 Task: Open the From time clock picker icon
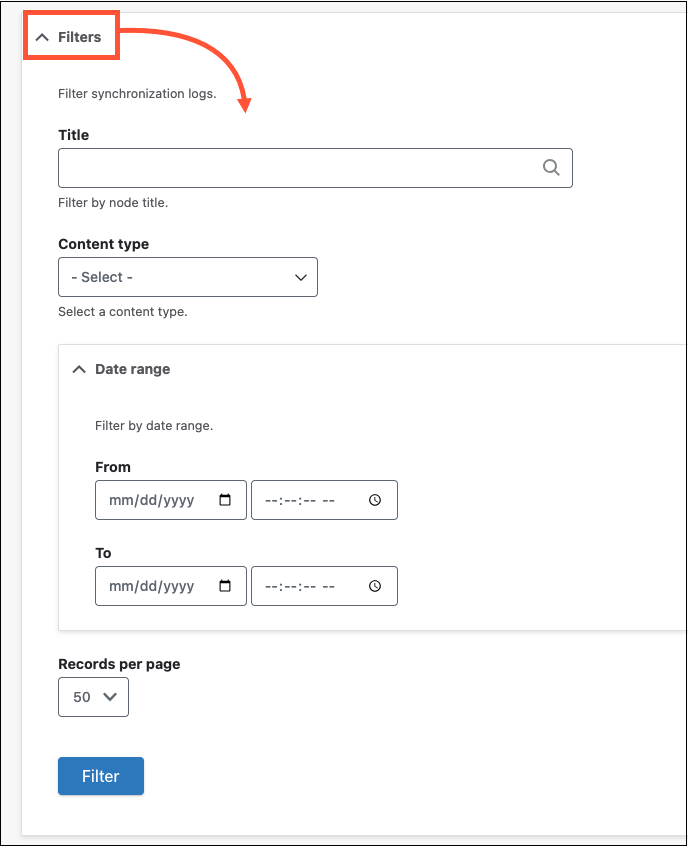click(375, 500)
